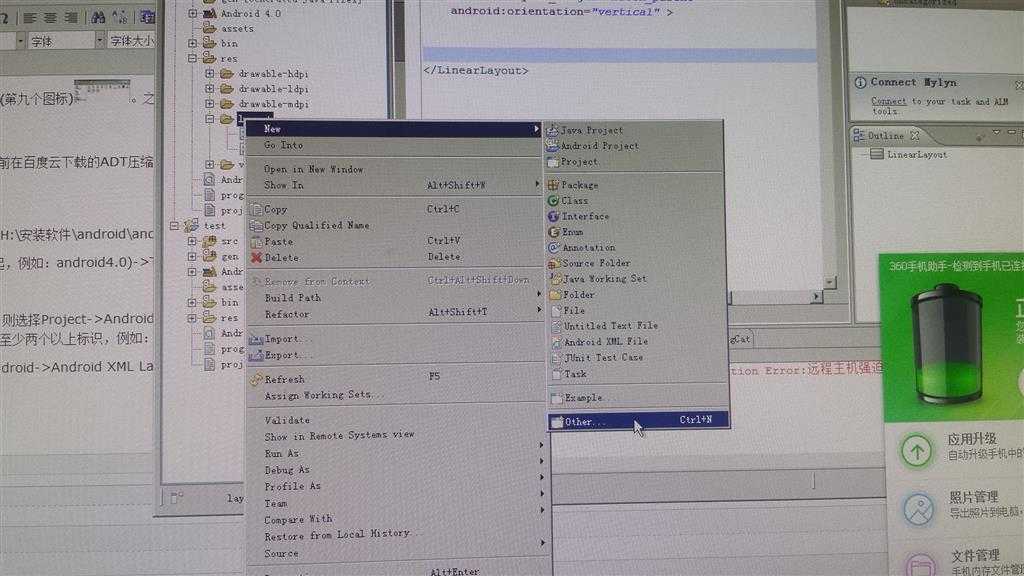1024x576 pixels.
Task: Expand the drawable-mdpi folder node
Action: click(x=210, y=103)
